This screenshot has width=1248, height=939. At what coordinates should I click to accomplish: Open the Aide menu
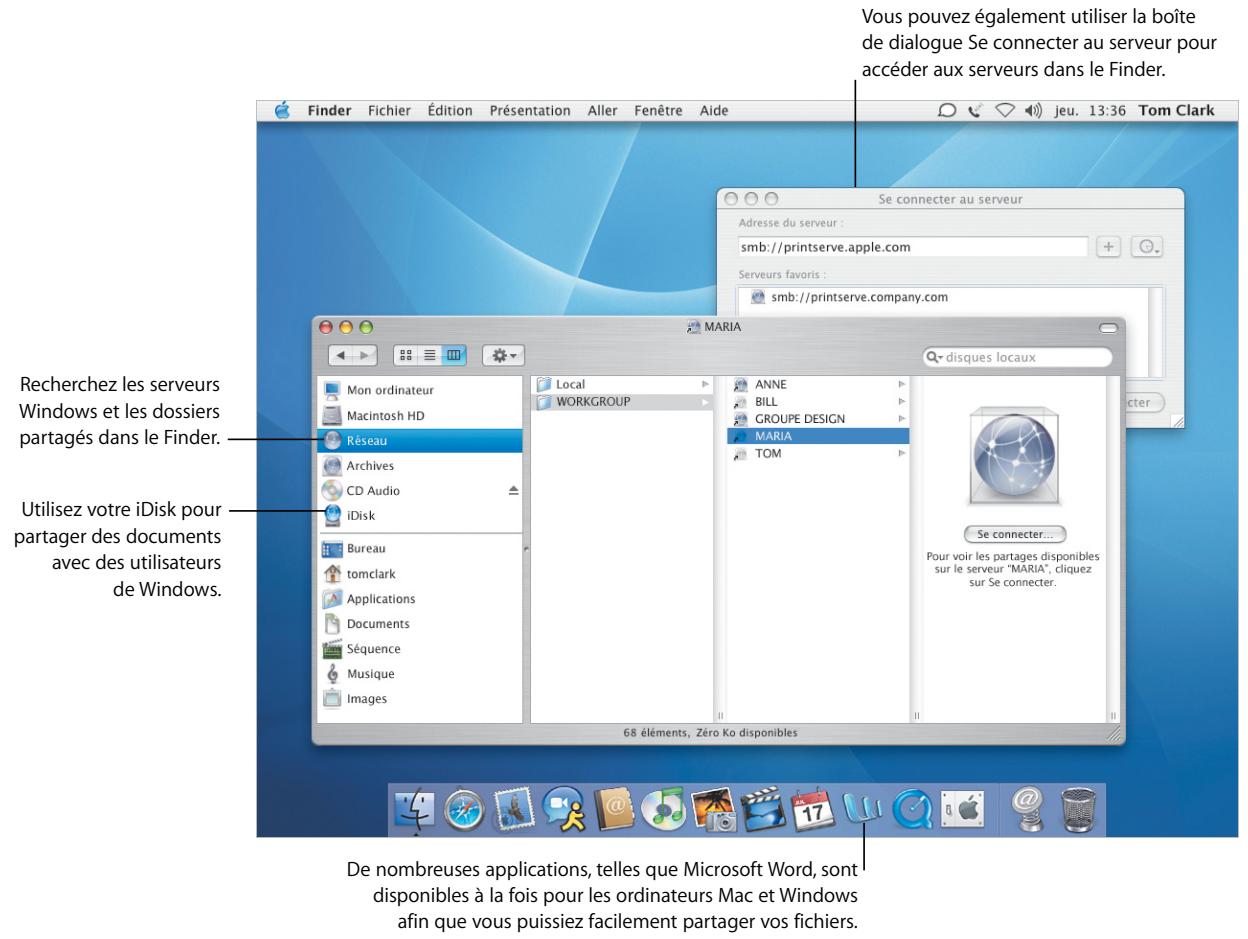[714, 111]
